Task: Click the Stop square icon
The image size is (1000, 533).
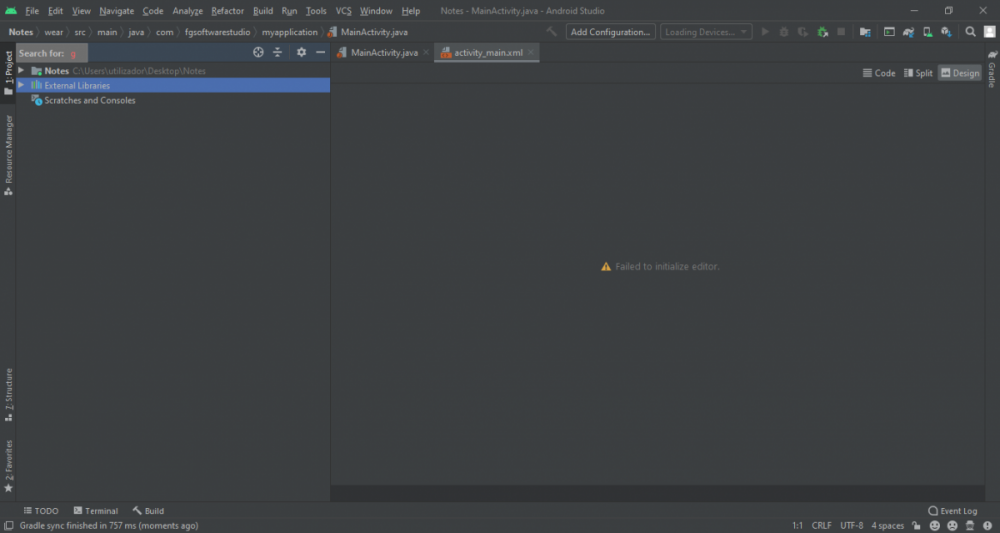Action: tap(841, 32)
